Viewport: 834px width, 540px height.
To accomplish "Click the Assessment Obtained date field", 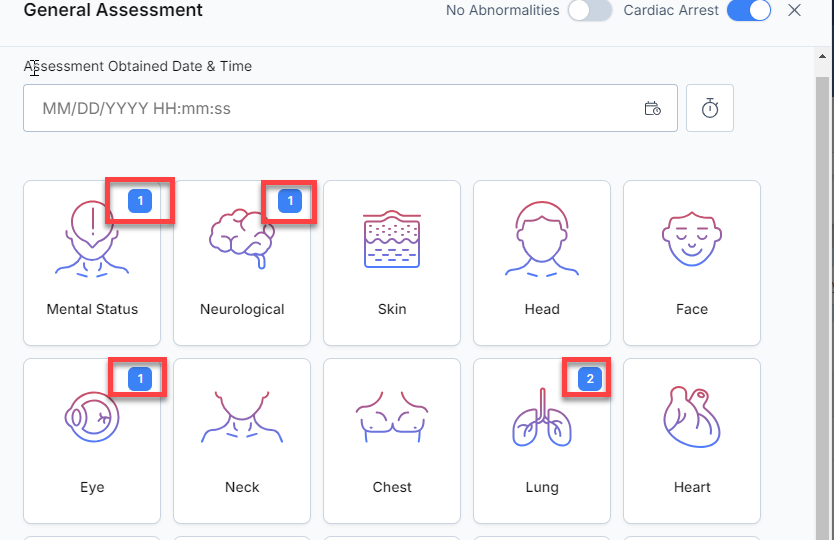I will 351,108.
